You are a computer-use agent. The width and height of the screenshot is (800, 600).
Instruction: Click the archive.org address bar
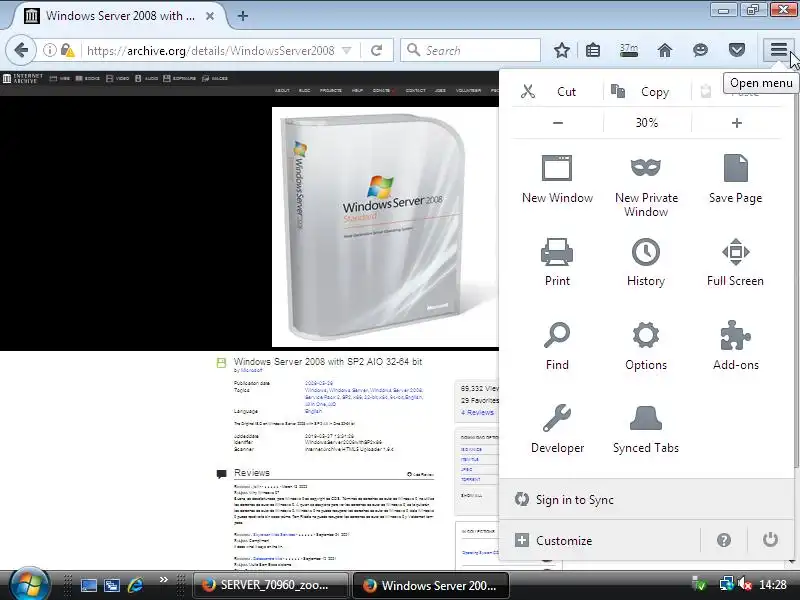pos(210,50)
